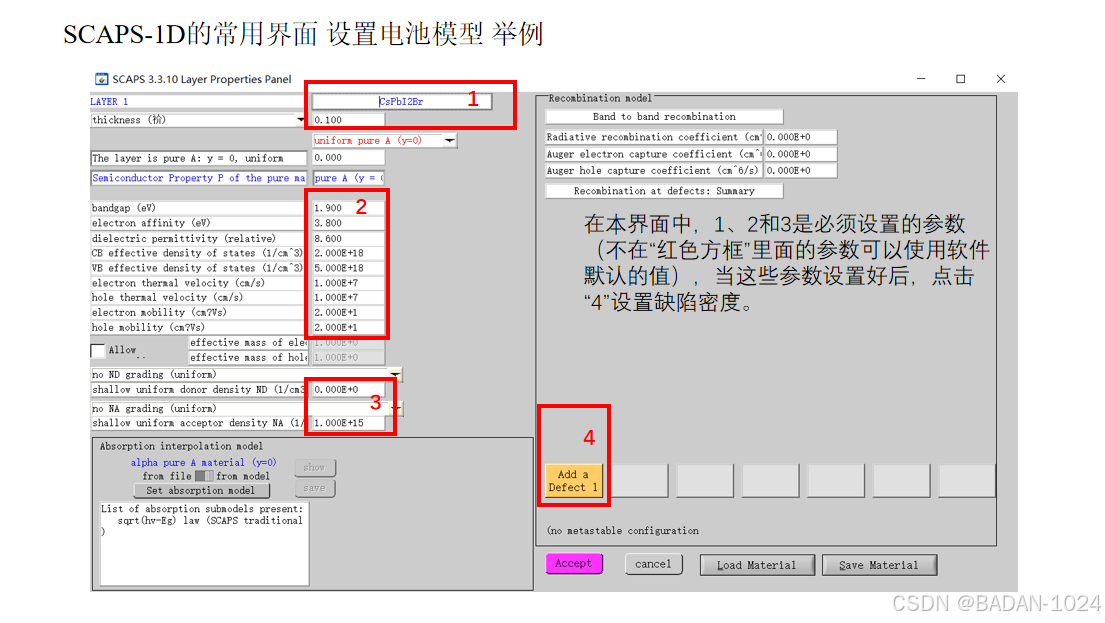The height and width of the screenshot is (623, 1105).
Task: Close the Layer Properties Panel window
Action: coord(1001,79)
